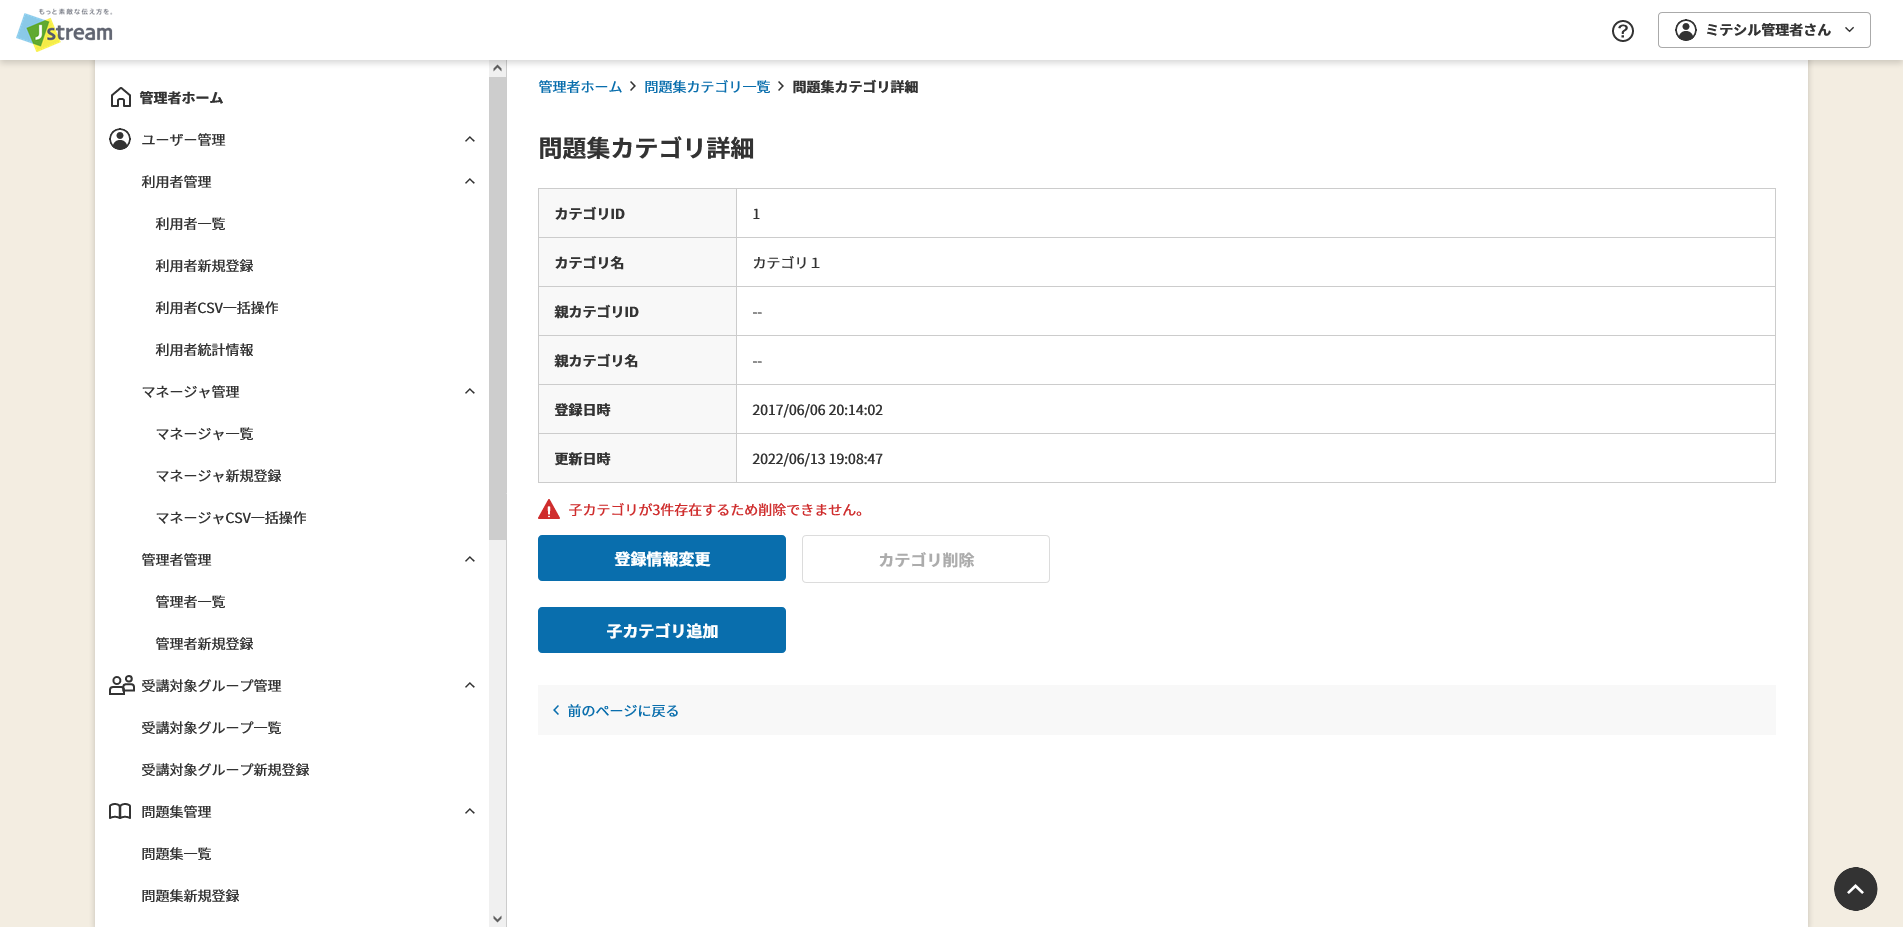This screenshot has width=1903, height=927.
Task: Open マネージャ新規登録 in the sidebar
Action: (x=218, y=476)
